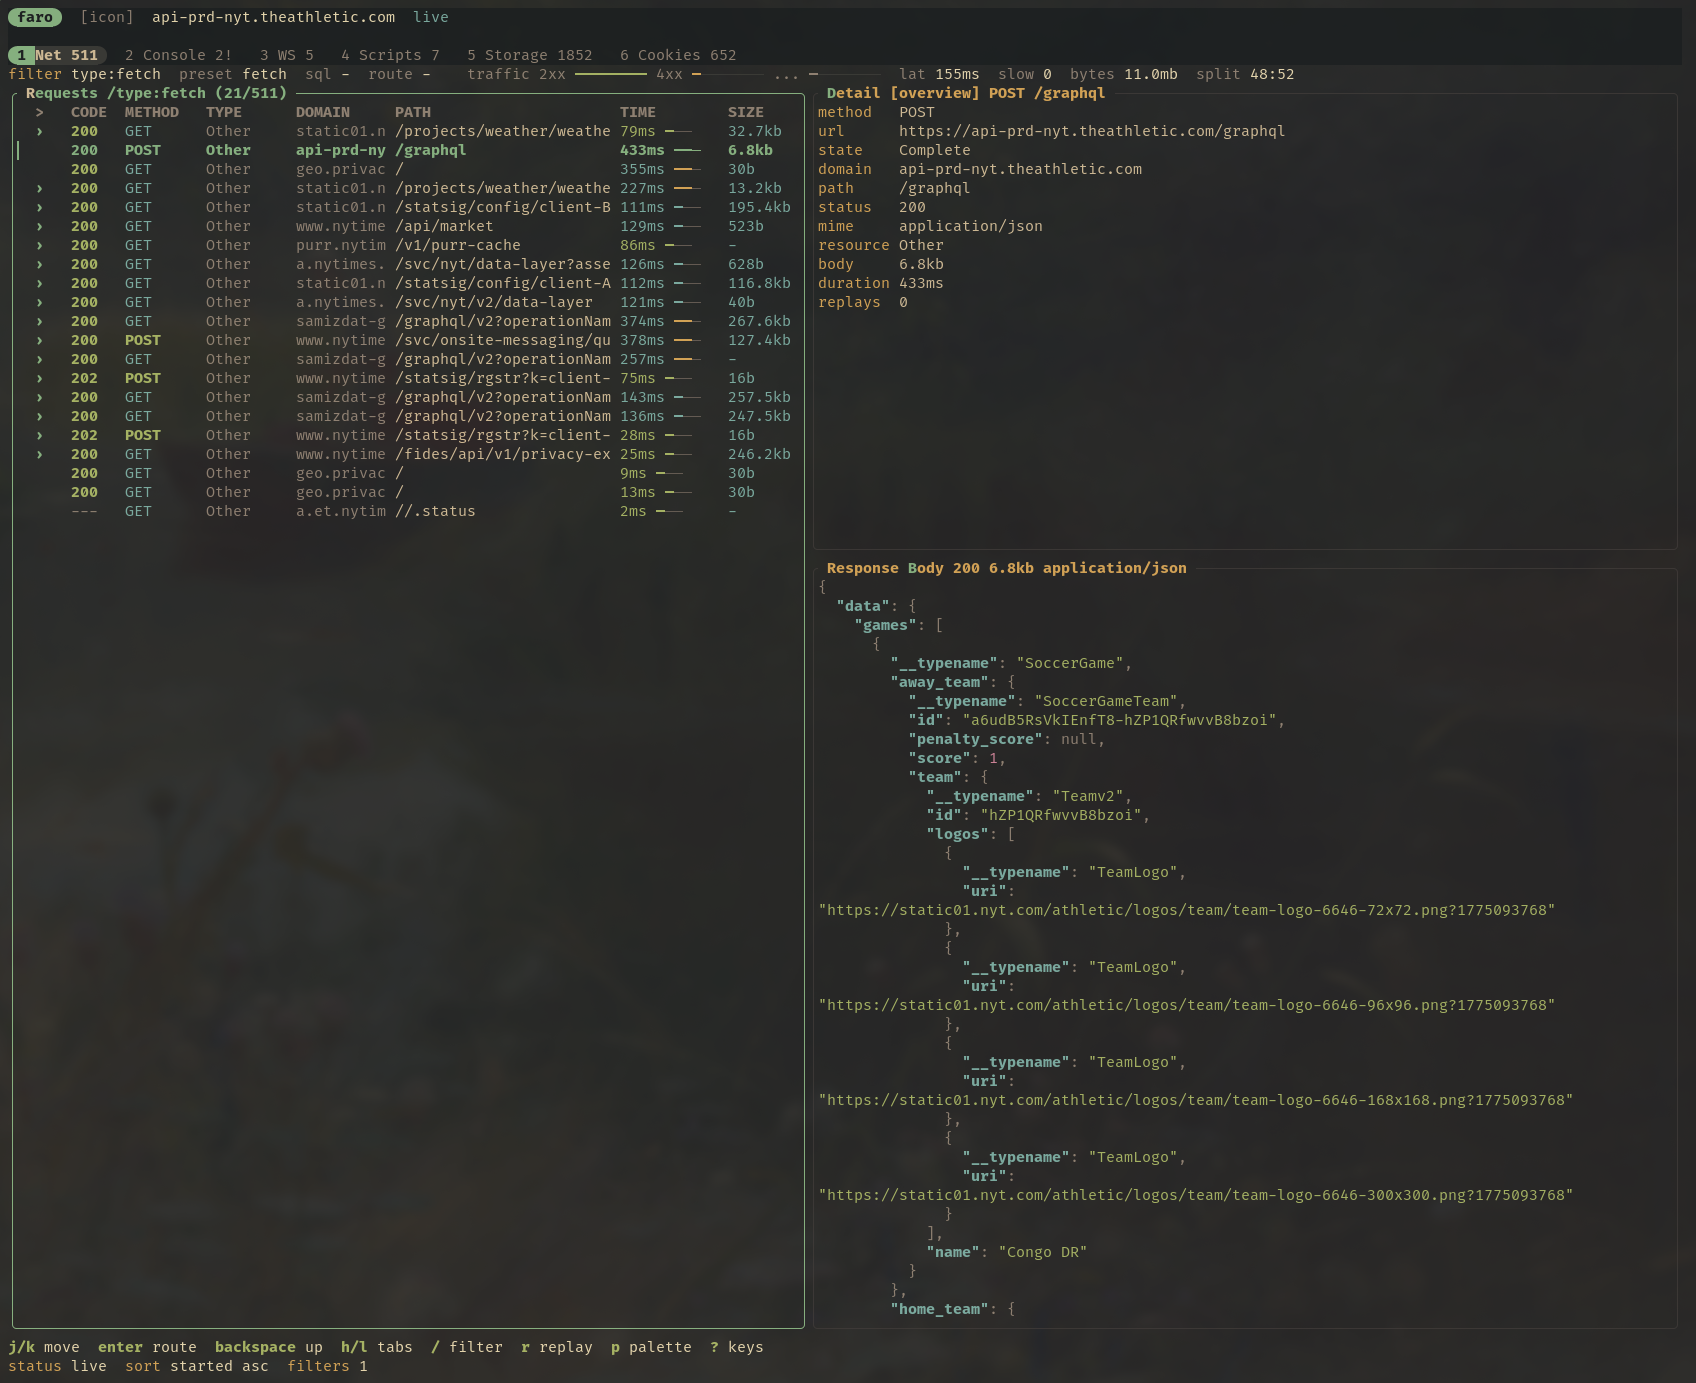
Task: Expand the 79ms weather request row chevron
Action: pyautogui.click(x=40, y=131)
